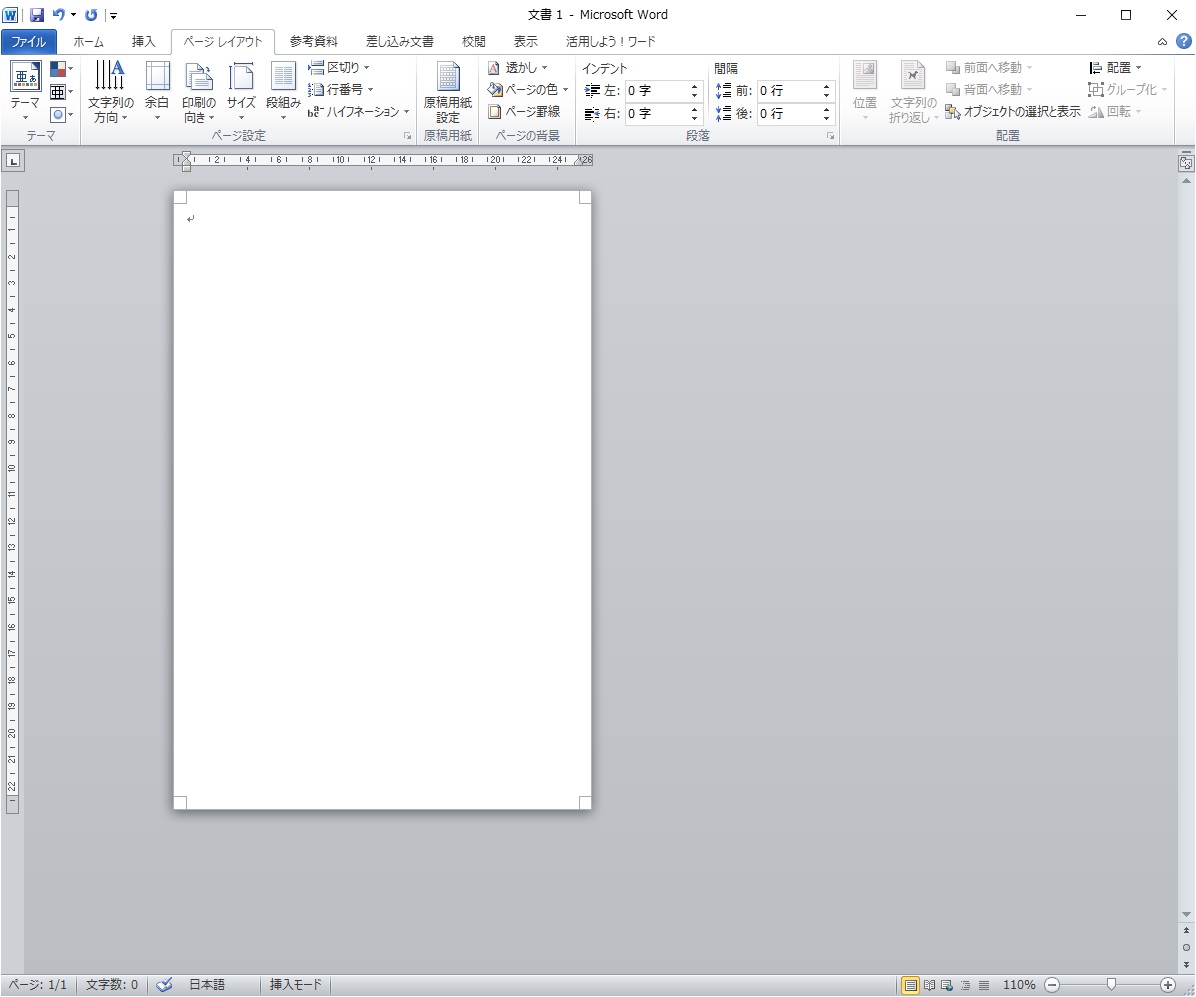Image resolution: width=1196 pixels, height=997 pixels.
Task: Click next page double arrow button
Action: coord(1186,964)
